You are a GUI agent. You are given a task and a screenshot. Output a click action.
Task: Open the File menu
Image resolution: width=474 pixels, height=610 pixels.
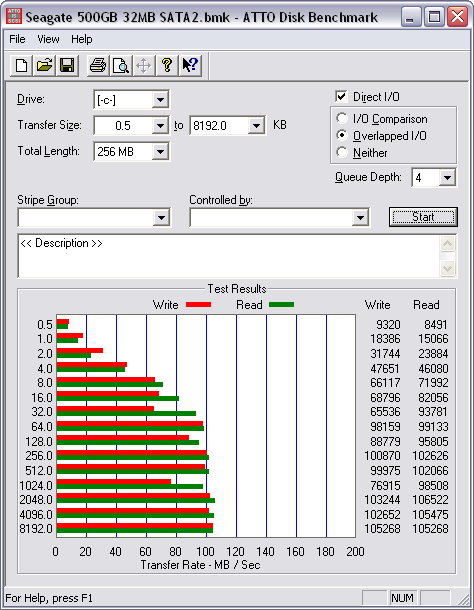[17, 39]
